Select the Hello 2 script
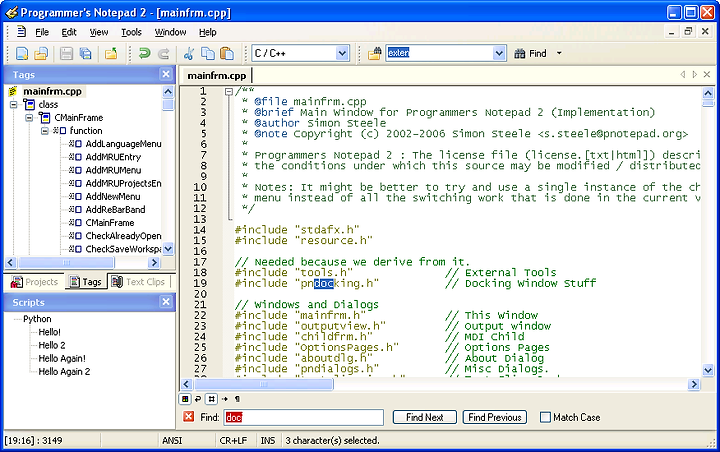720x452 pixels. [51, 345]
